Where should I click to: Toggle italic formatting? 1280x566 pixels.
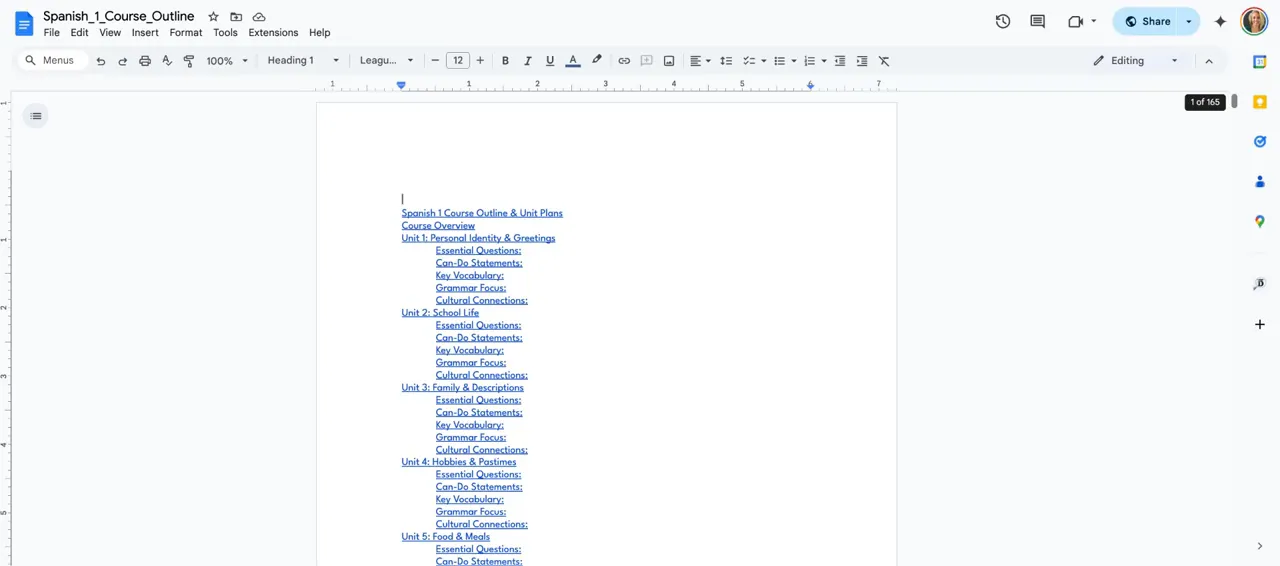[x=527, y=61]
